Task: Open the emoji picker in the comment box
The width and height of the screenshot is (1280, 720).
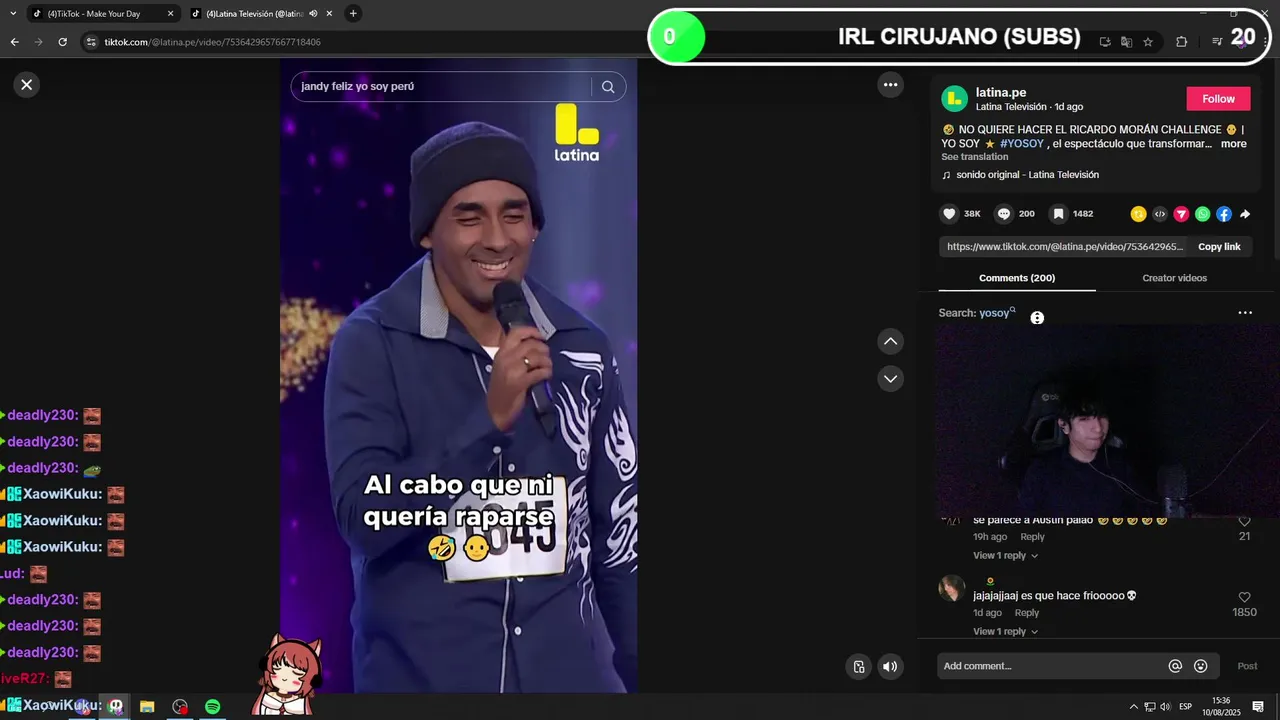Action: (1201, 667)
